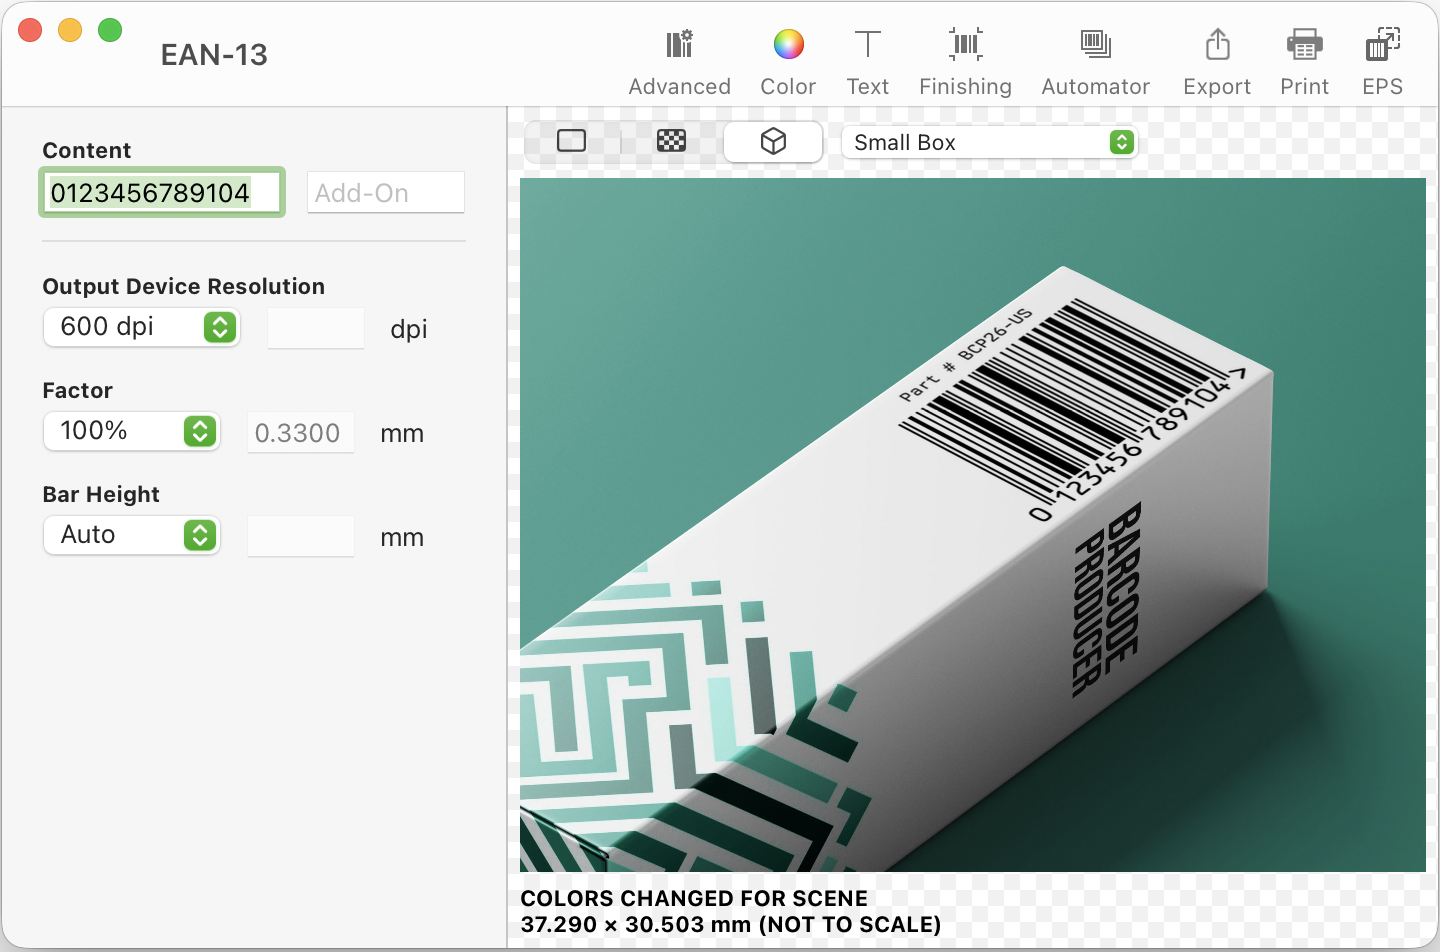This screenshot has width=1440, height=952.
Task: Enable the transparency checkerboard preview
Action: (670, 141)
